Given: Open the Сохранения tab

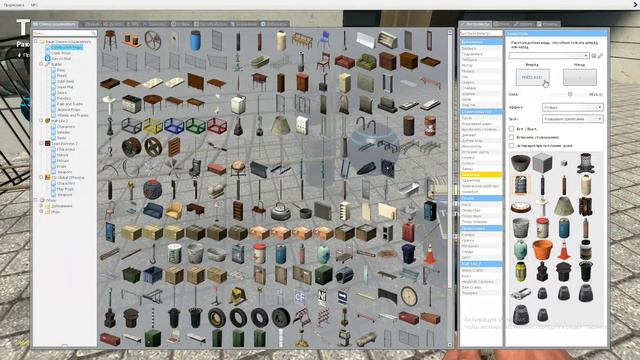Looking at the screenshot, I should (244, 24).
